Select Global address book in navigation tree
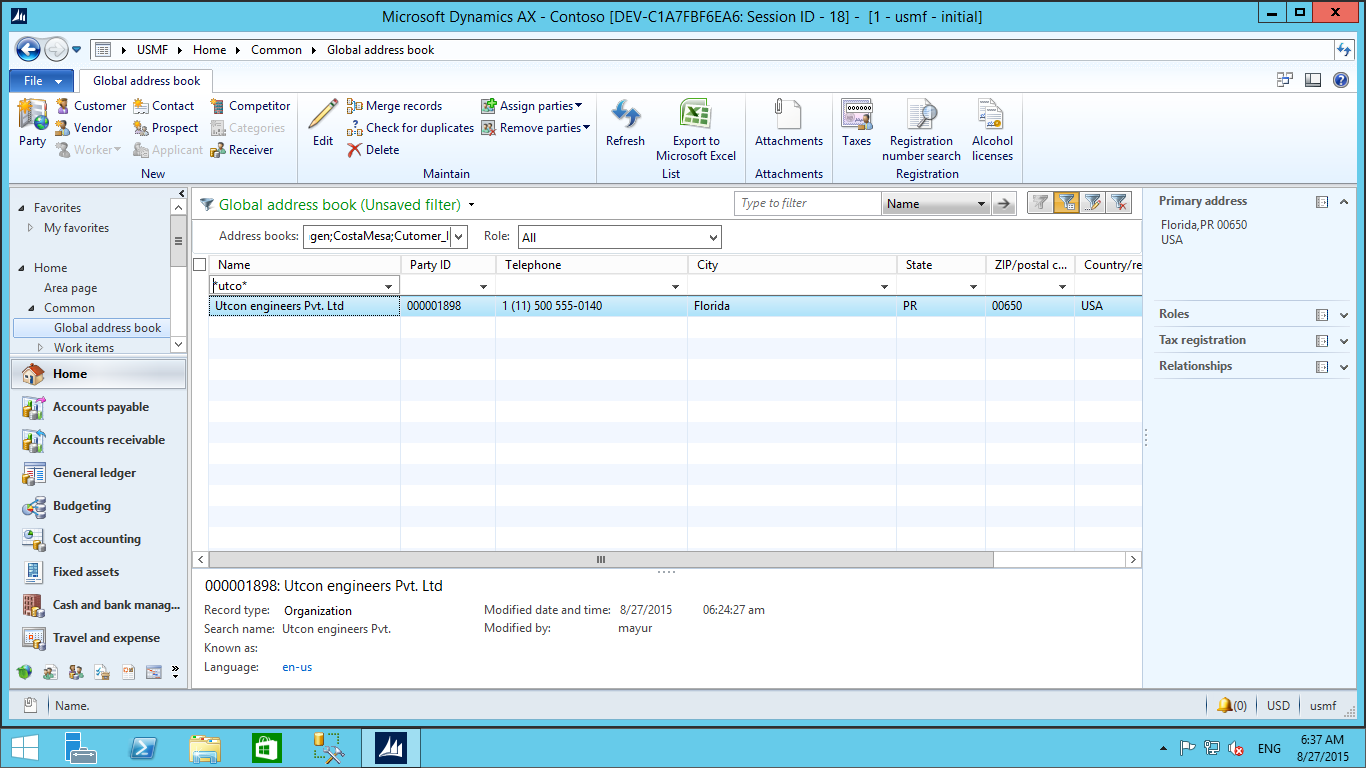Viewport: 1366px width, 768px height. pos(107,328)
